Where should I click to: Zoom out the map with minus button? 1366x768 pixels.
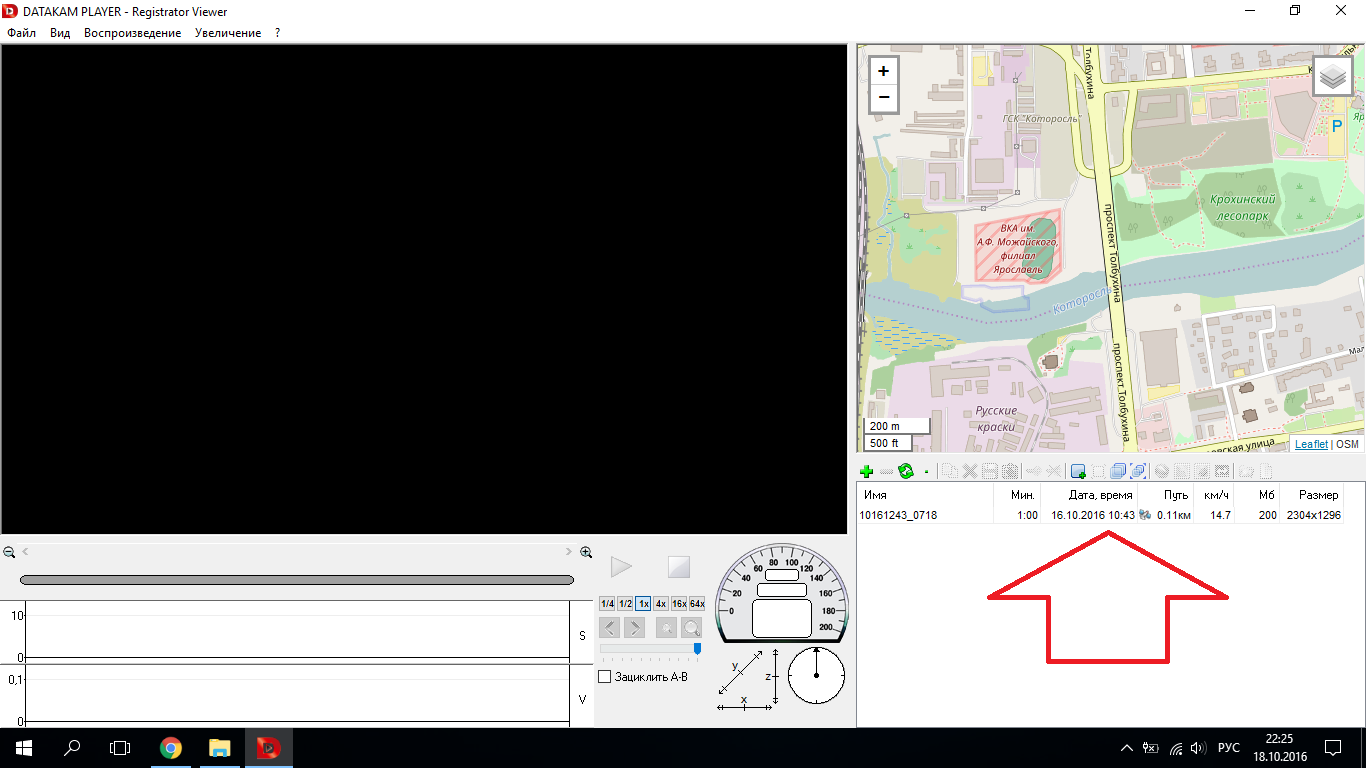pyautogui.click(x=883, y=98)
